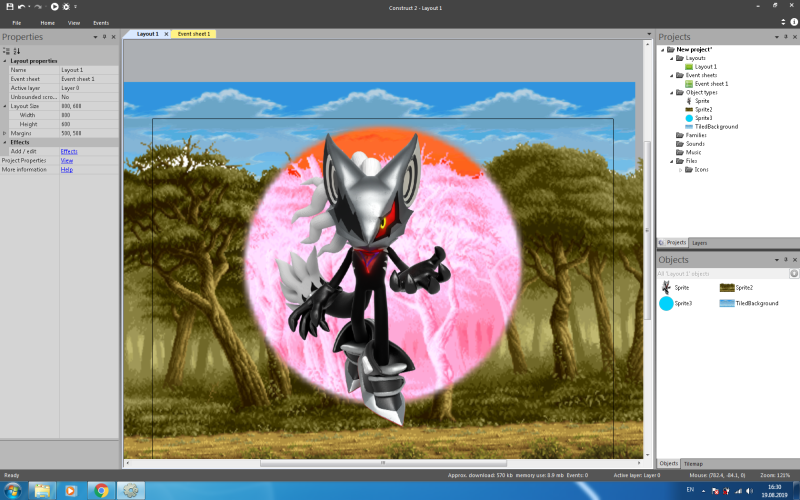Click the About info icon in the ribbon
800x500 pixels.
pos(794,22)
